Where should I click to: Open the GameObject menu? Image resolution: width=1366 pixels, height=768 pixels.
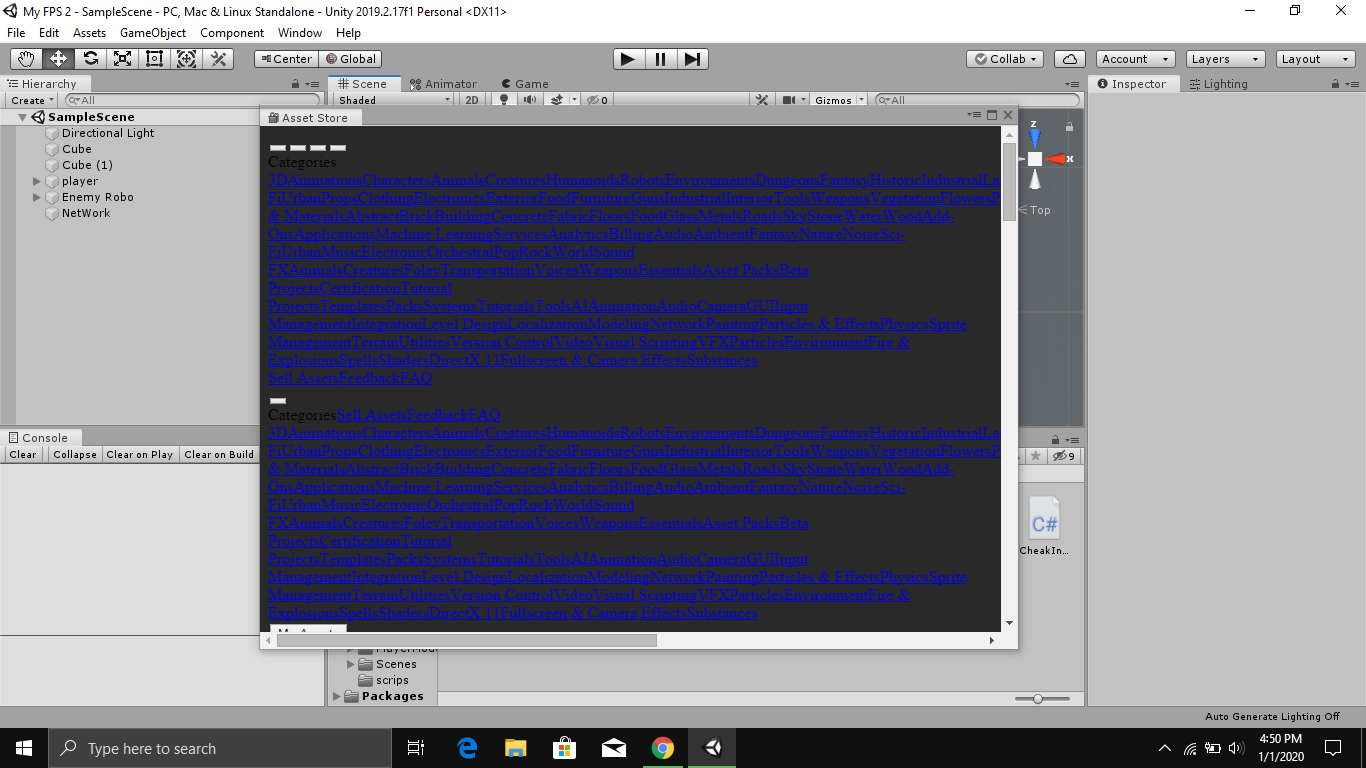tap(153, 33)
